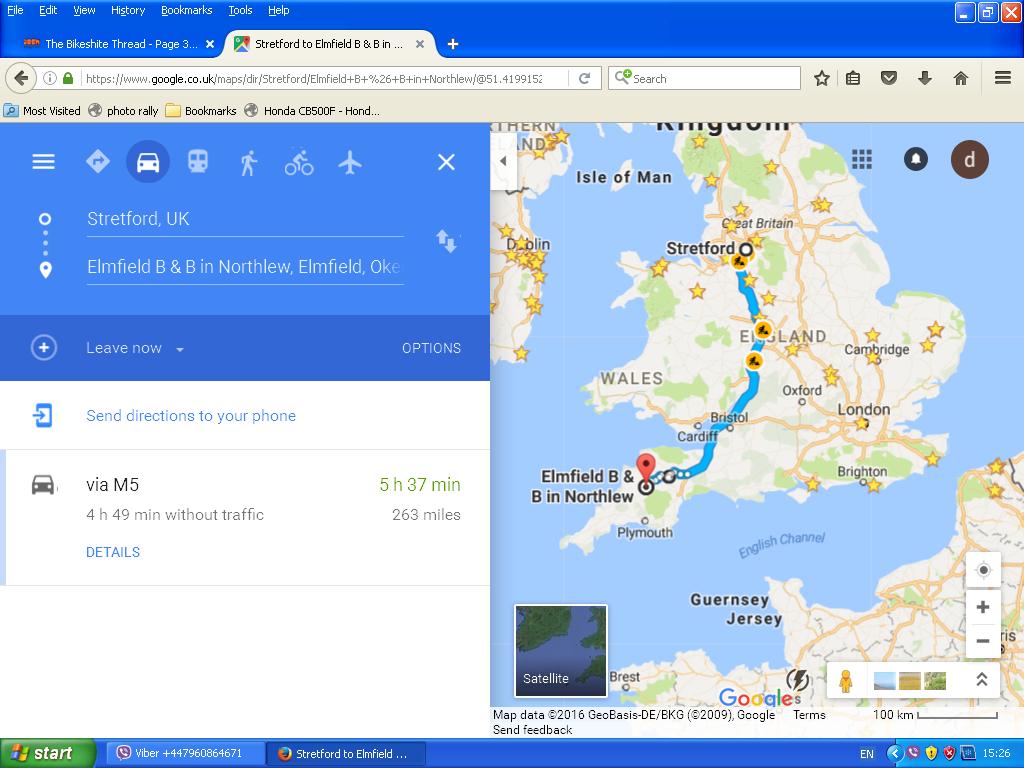The height and width of the screenshot is (768, 1024).
Task: Go back in Firefox
Action: tap(21, 78)
